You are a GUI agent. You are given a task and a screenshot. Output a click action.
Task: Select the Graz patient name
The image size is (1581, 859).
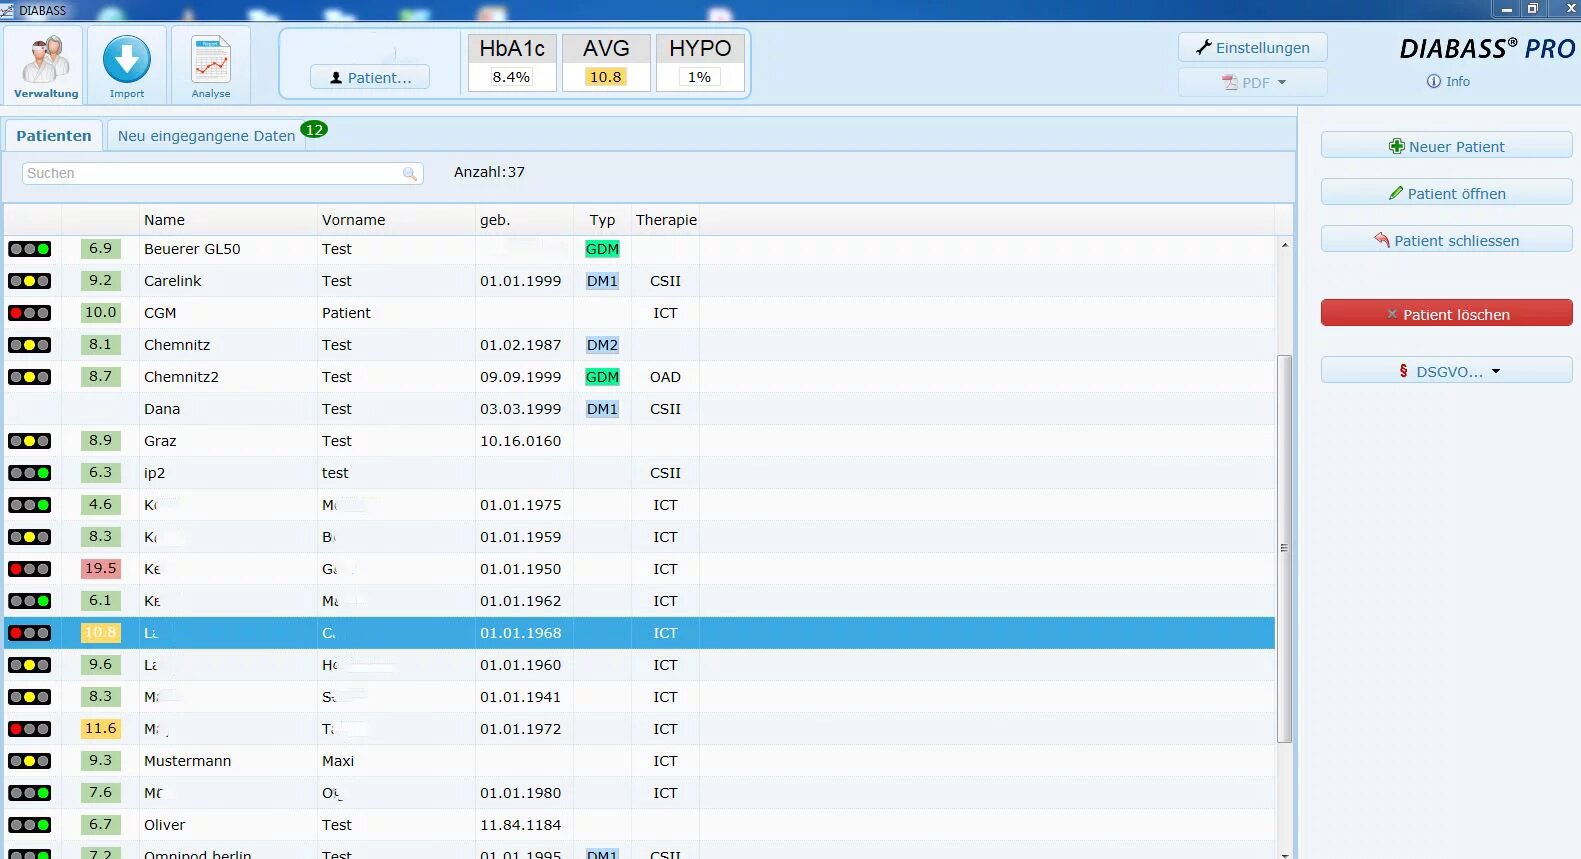160,441
